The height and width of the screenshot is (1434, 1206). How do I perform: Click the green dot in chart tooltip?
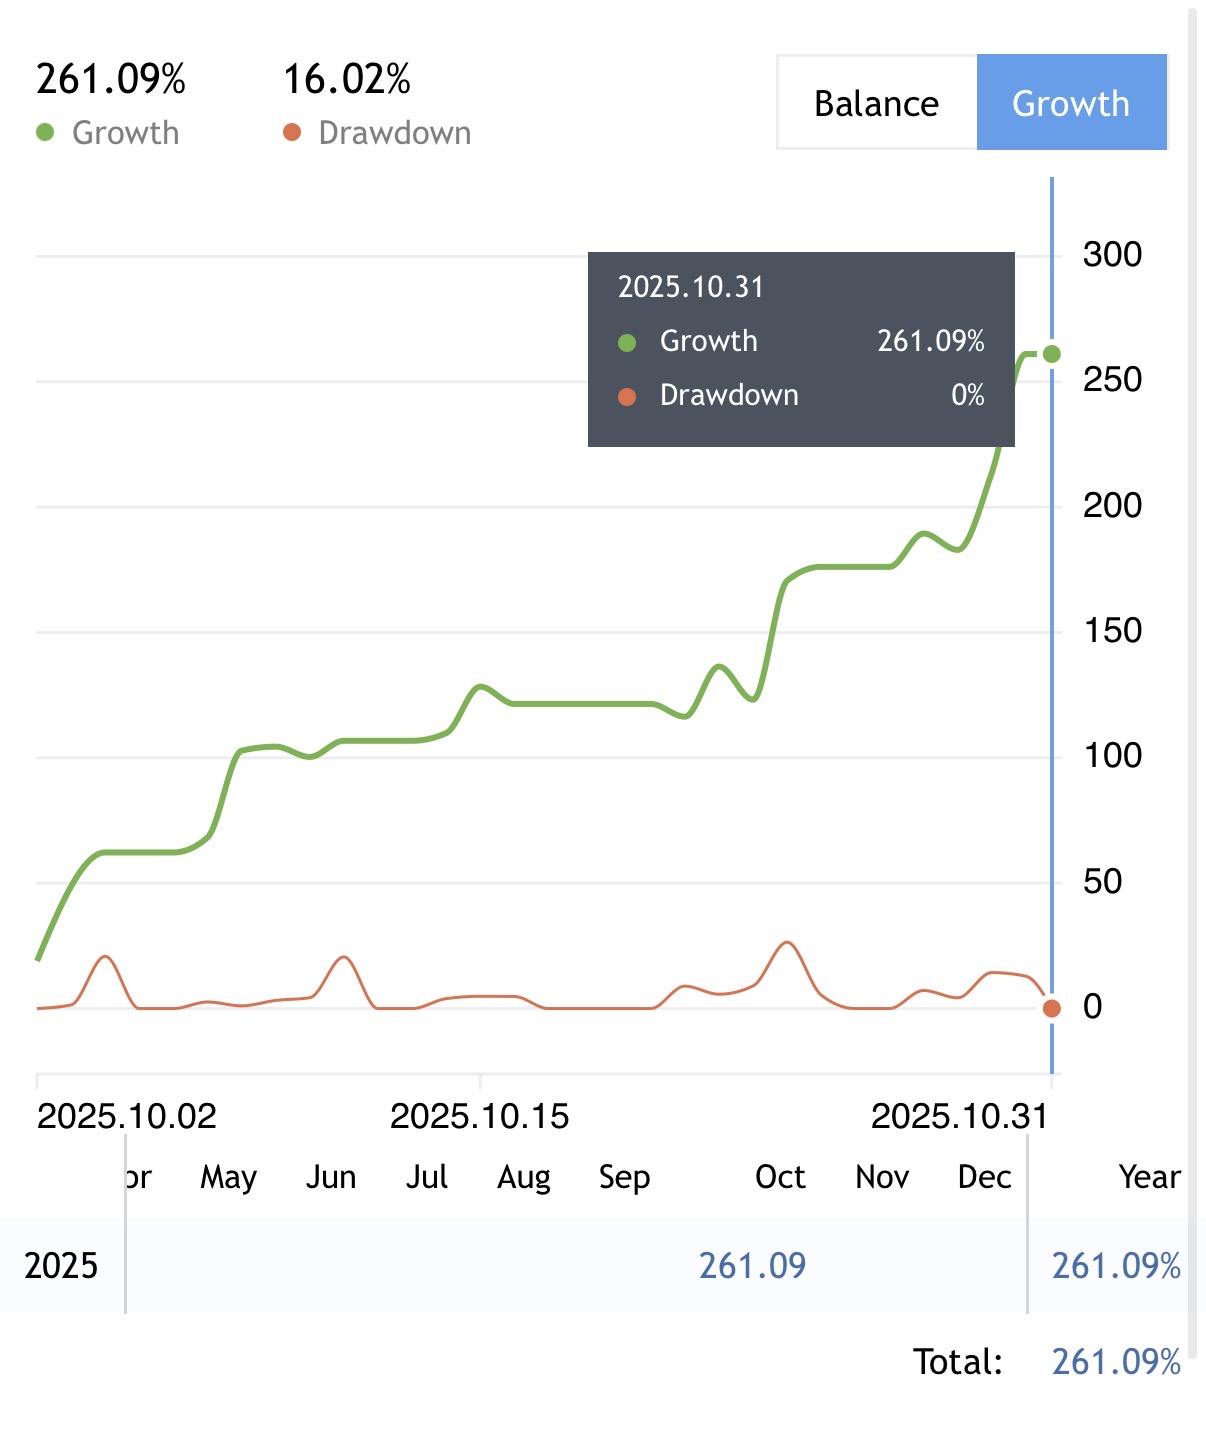[627, 343]
